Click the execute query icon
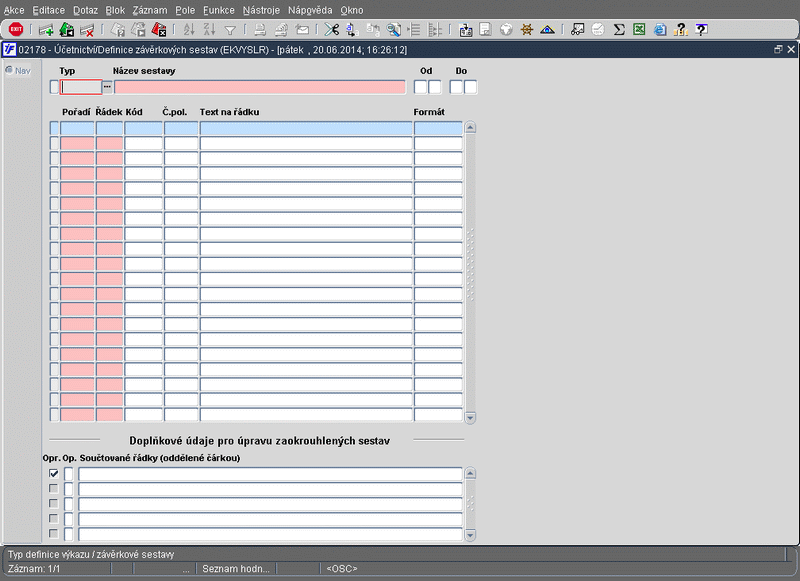 pyautogui.click(x=138, y=30)
